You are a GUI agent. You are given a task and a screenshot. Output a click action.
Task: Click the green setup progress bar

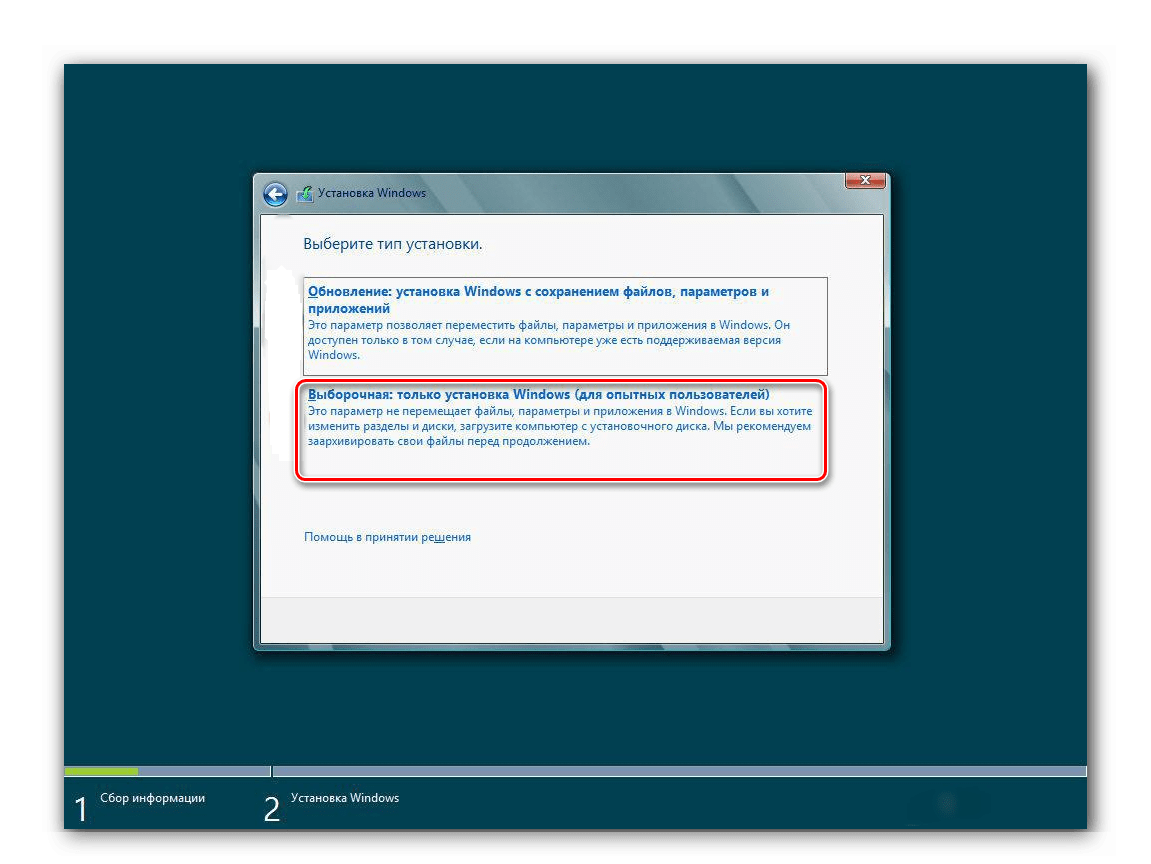(101, 772)
